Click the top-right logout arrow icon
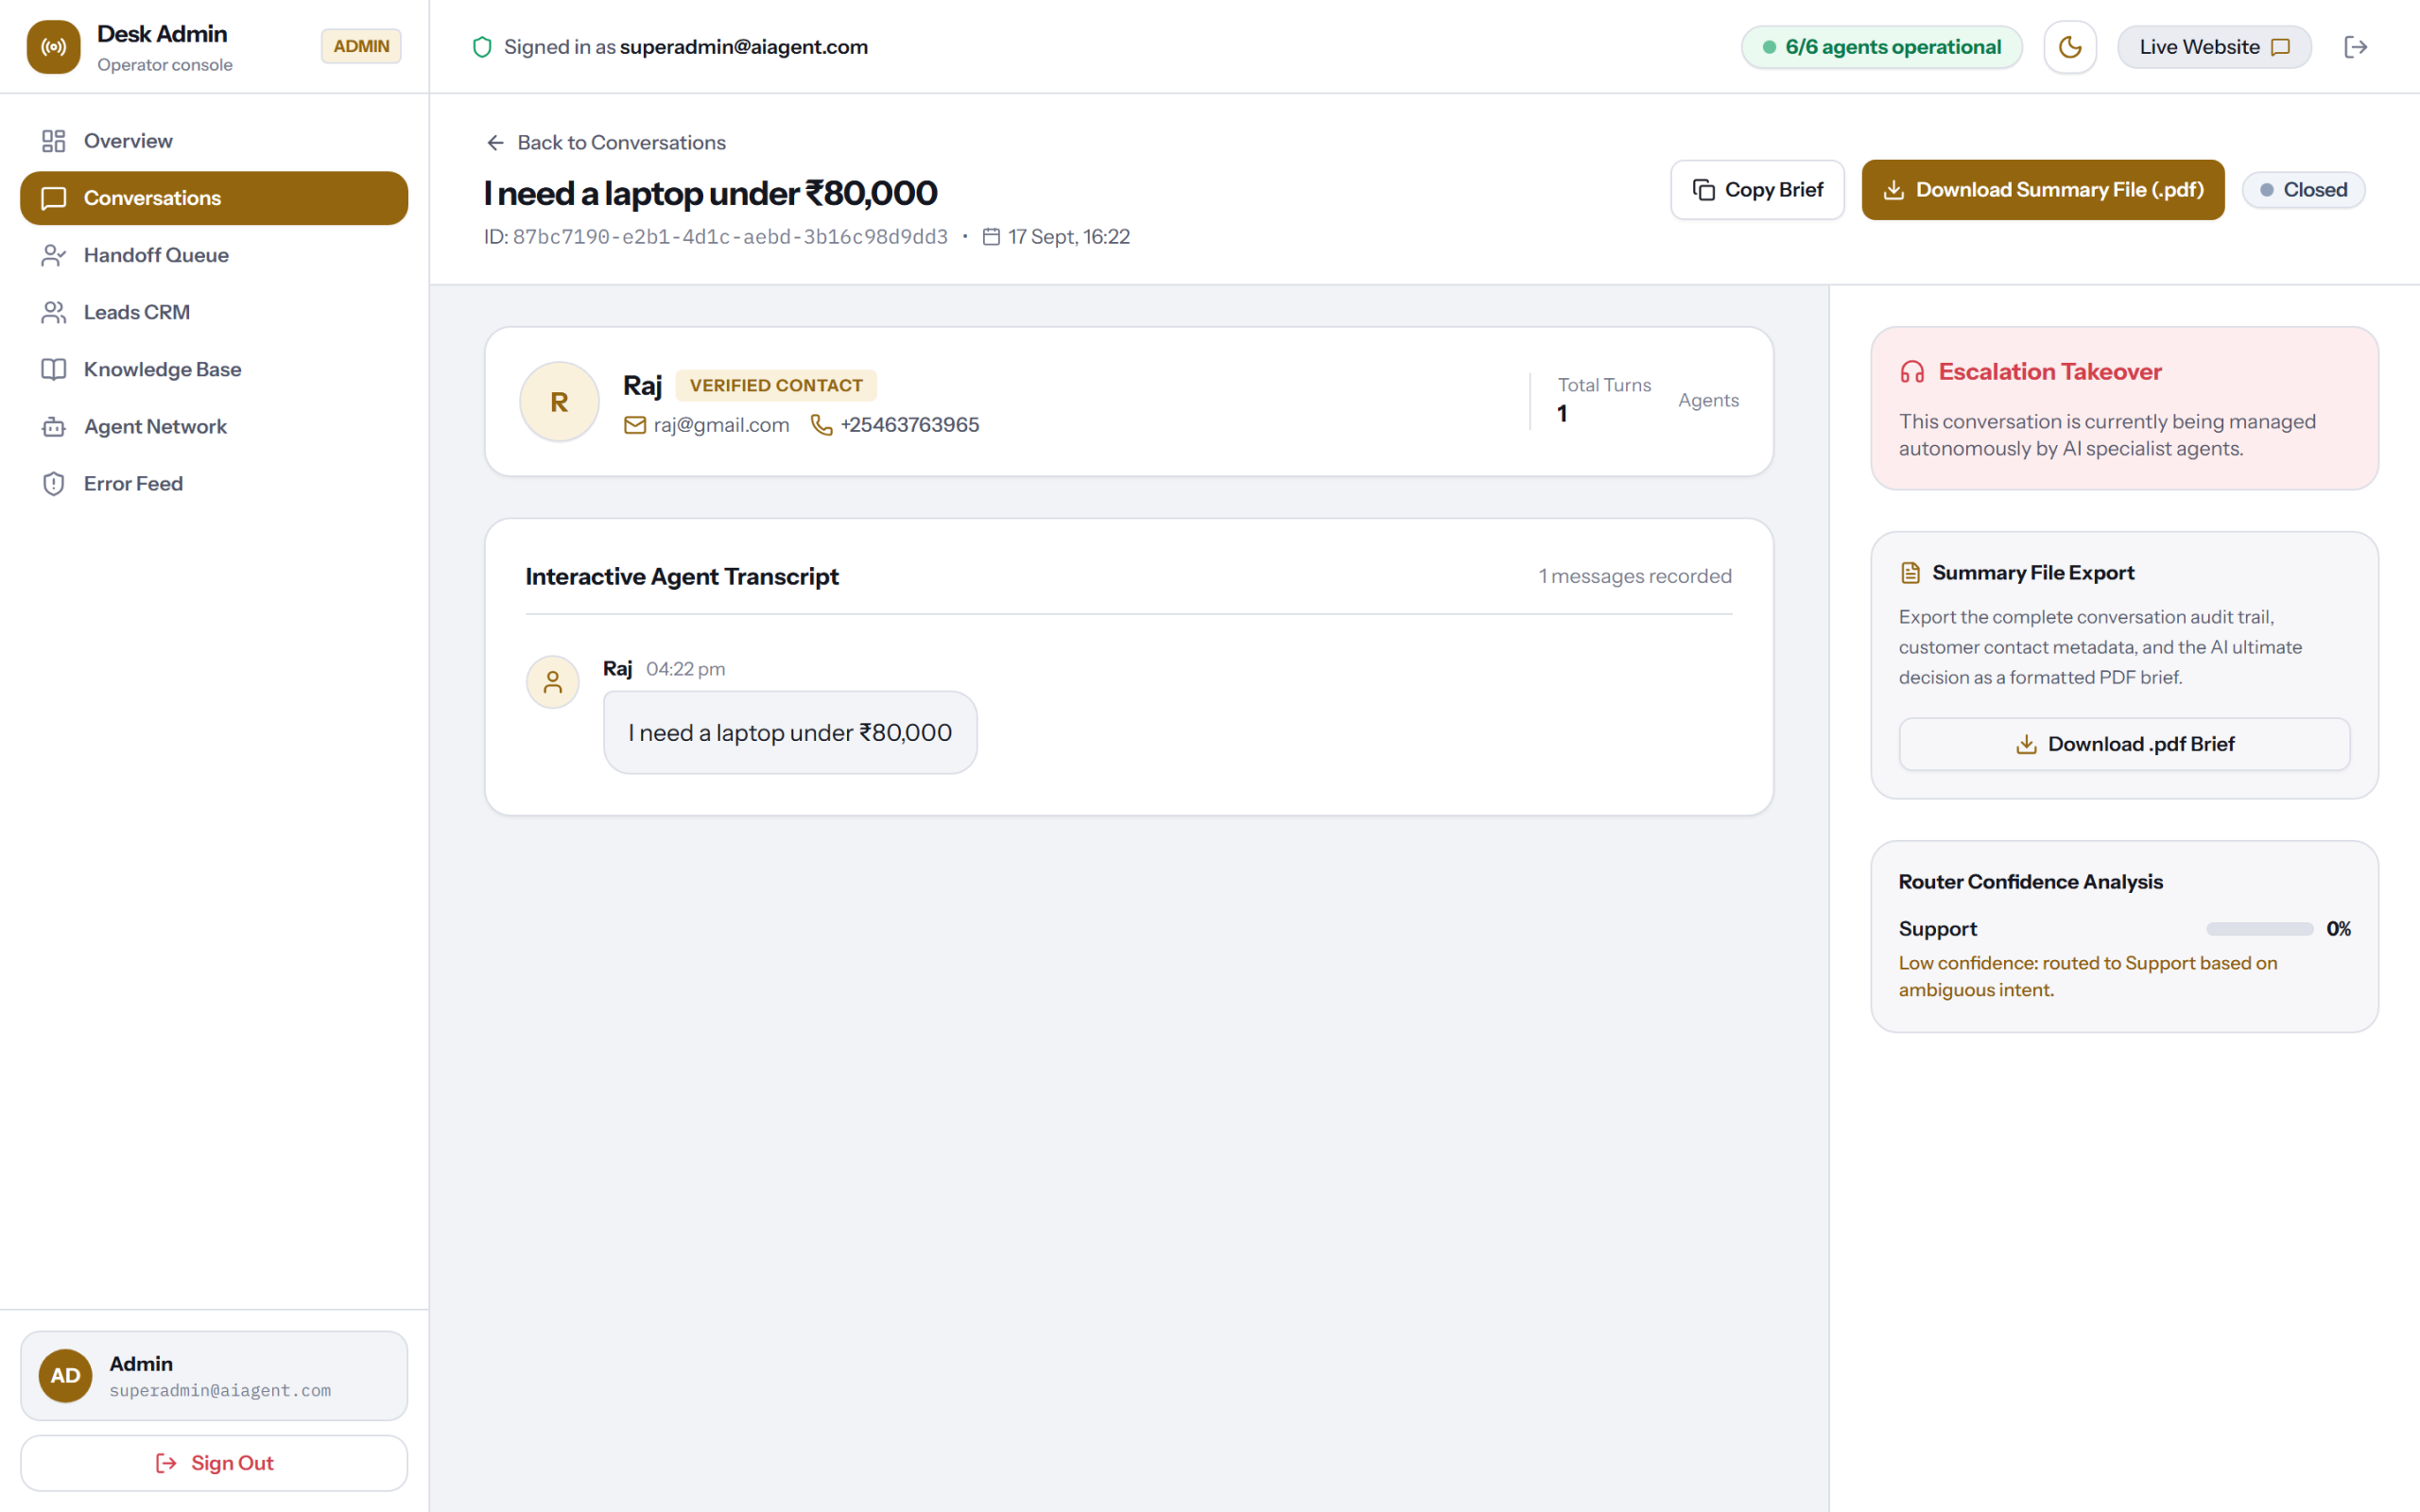Viewport: 2420px width, 1512px height. 2355,47
